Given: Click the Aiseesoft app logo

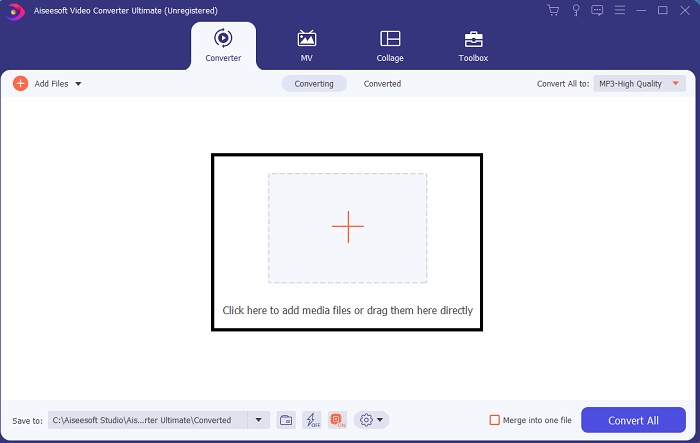Looking at the screenshot, I should [11, 10].
